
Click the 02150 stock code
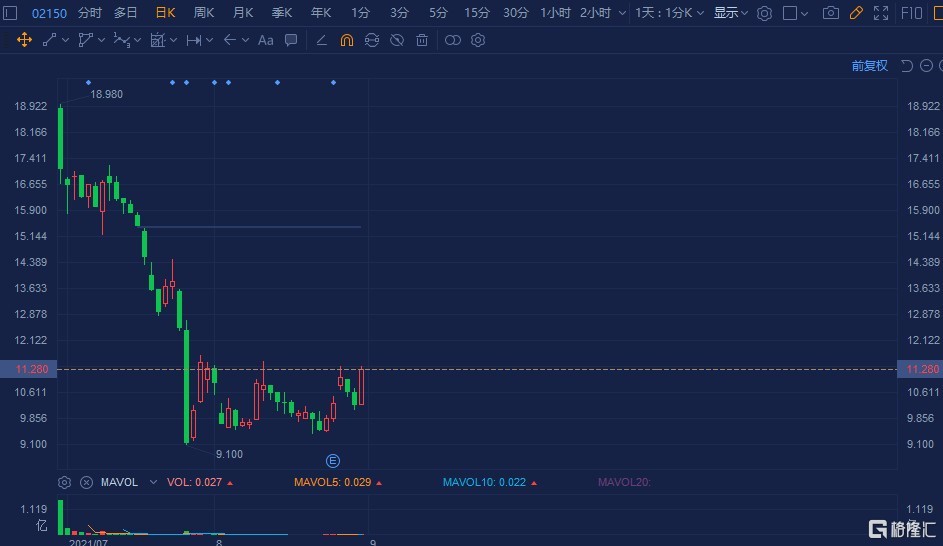(x=49, y=13)
